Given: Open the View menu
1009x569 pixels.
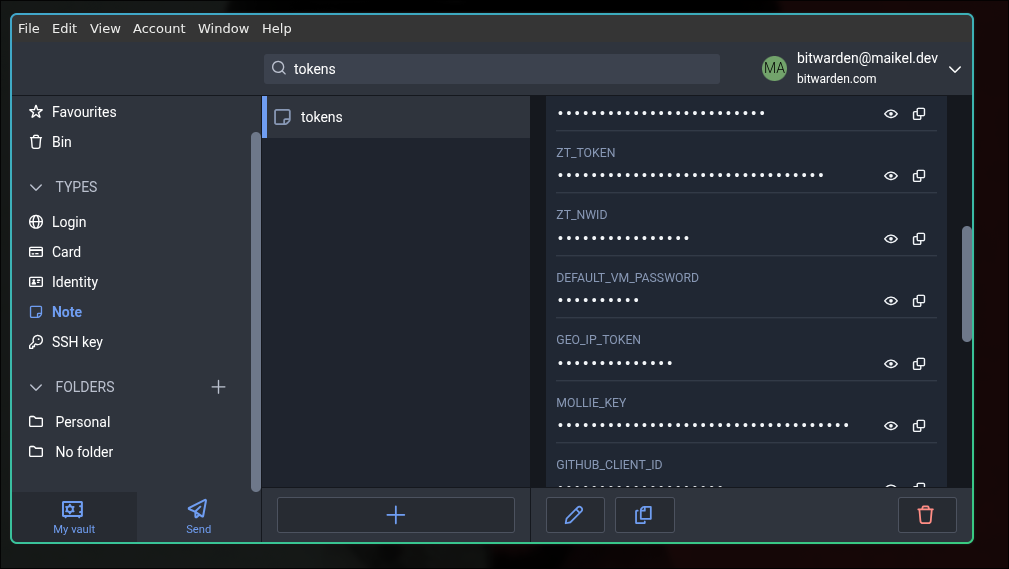Looking at the screenshot, I should point(105,28).
